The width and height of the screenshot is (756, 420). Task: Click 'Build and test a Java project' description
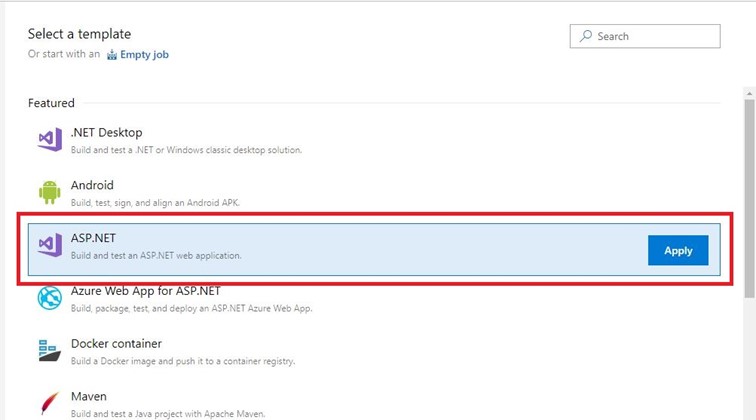pos(168,414)
